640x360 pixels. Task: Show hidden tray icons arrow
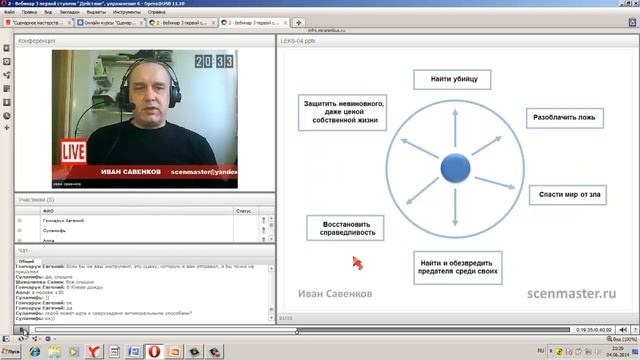pos(551,351)
